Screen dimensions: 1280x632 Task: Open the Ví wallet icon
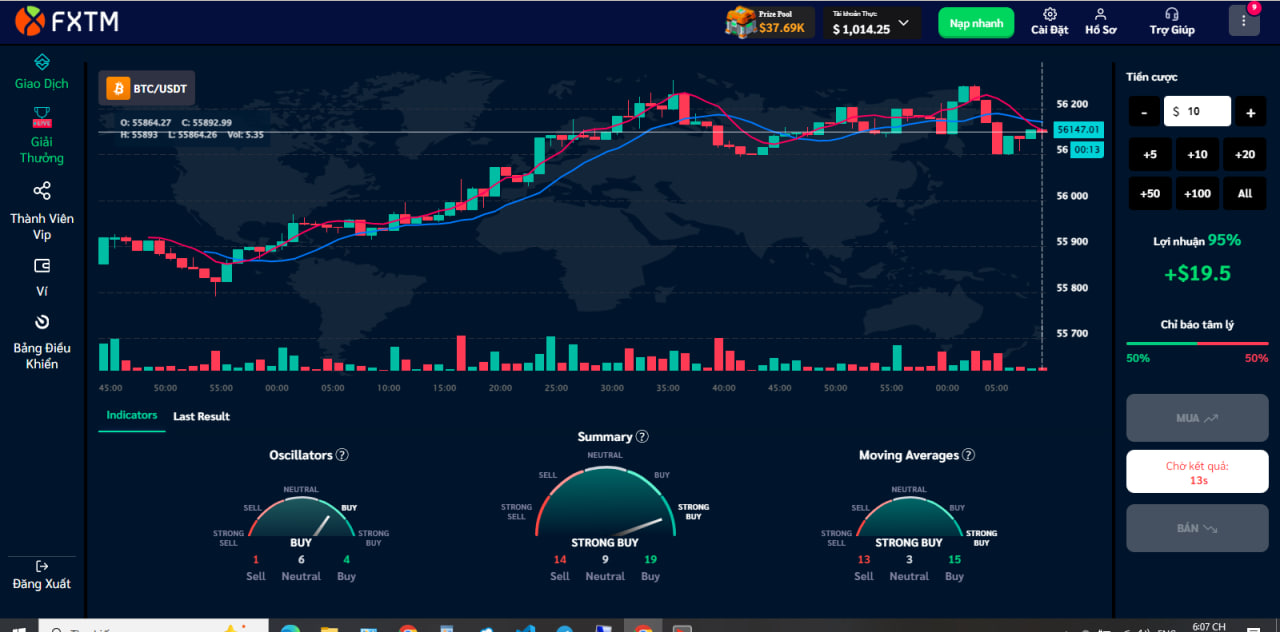(42, 266)
